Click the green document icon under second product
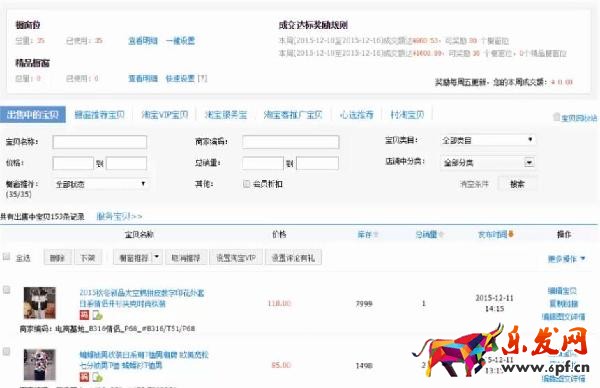The image size is (600, 388). [97, 377]
